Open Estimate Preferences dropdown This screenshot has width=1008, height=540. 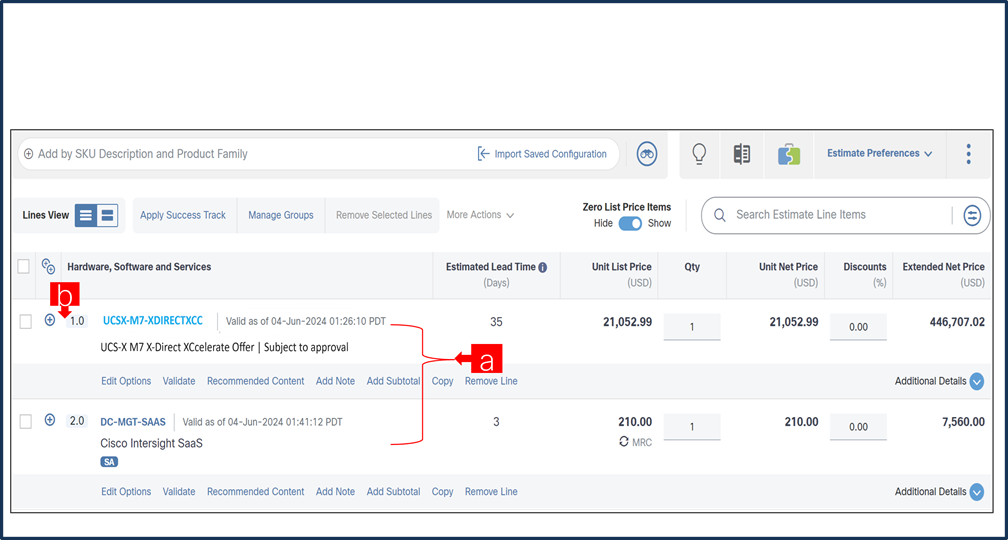click(879, 154)
